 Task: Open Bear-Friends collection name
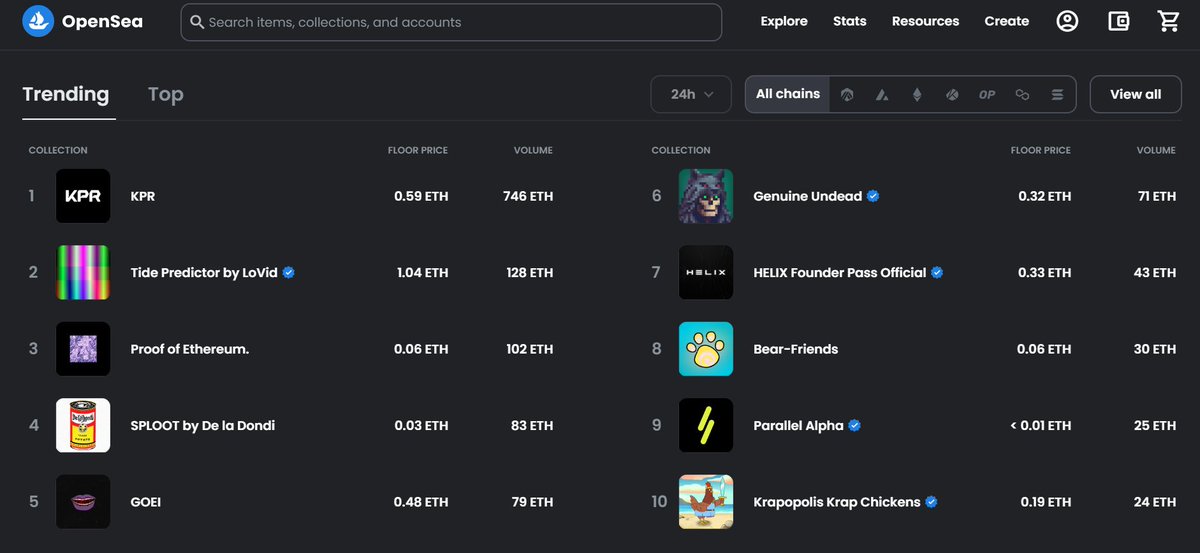coord(796,349)
